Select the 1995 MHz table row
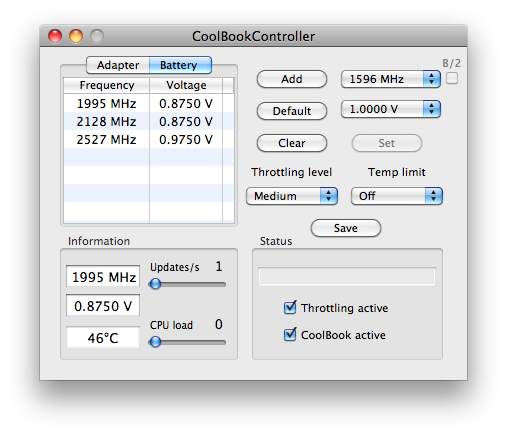The width and height of the screenshot is (507, 435). (x=149, y=103)
